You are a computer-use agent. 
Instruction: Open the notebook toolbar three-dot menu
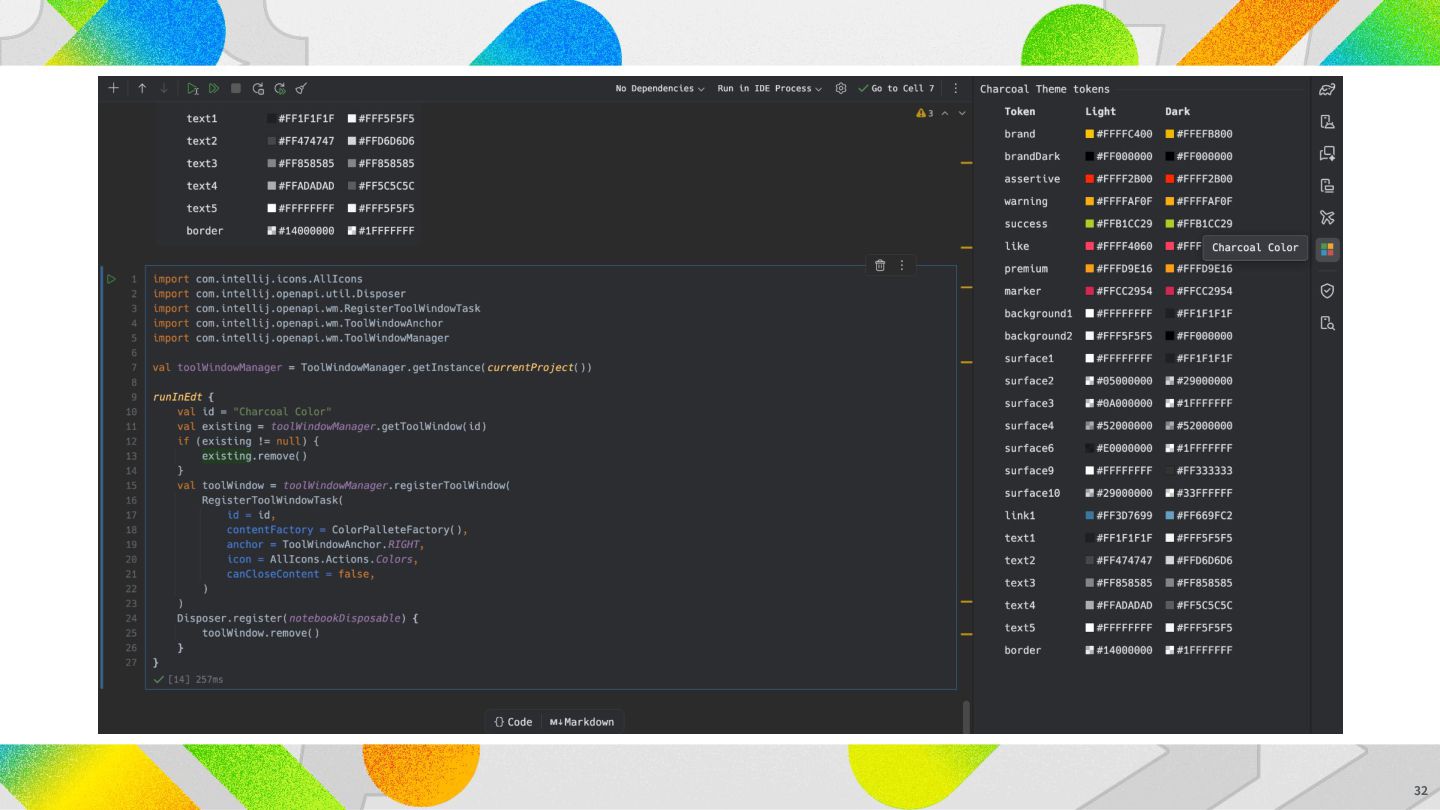coord(956,89)
